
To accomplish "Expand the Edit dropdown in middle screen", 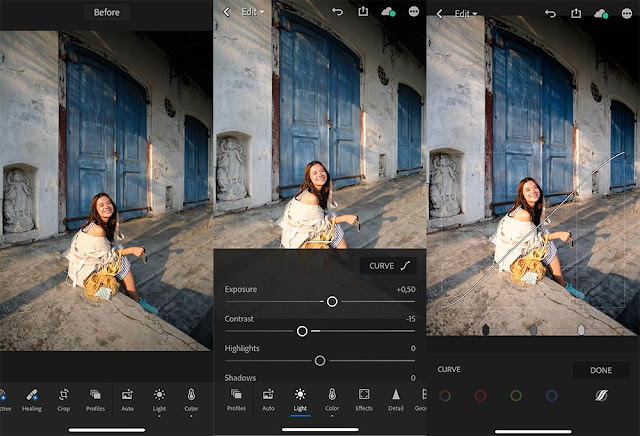I will [252, 12].
